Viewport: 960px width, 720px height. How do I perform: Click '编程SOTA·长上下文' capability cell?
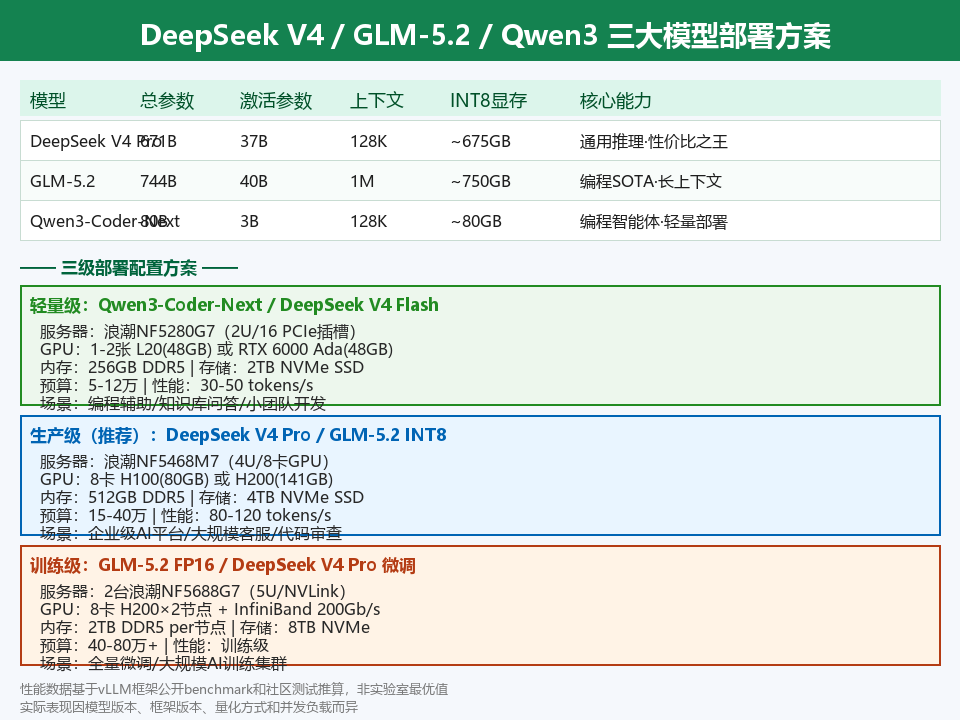(651, 181)
